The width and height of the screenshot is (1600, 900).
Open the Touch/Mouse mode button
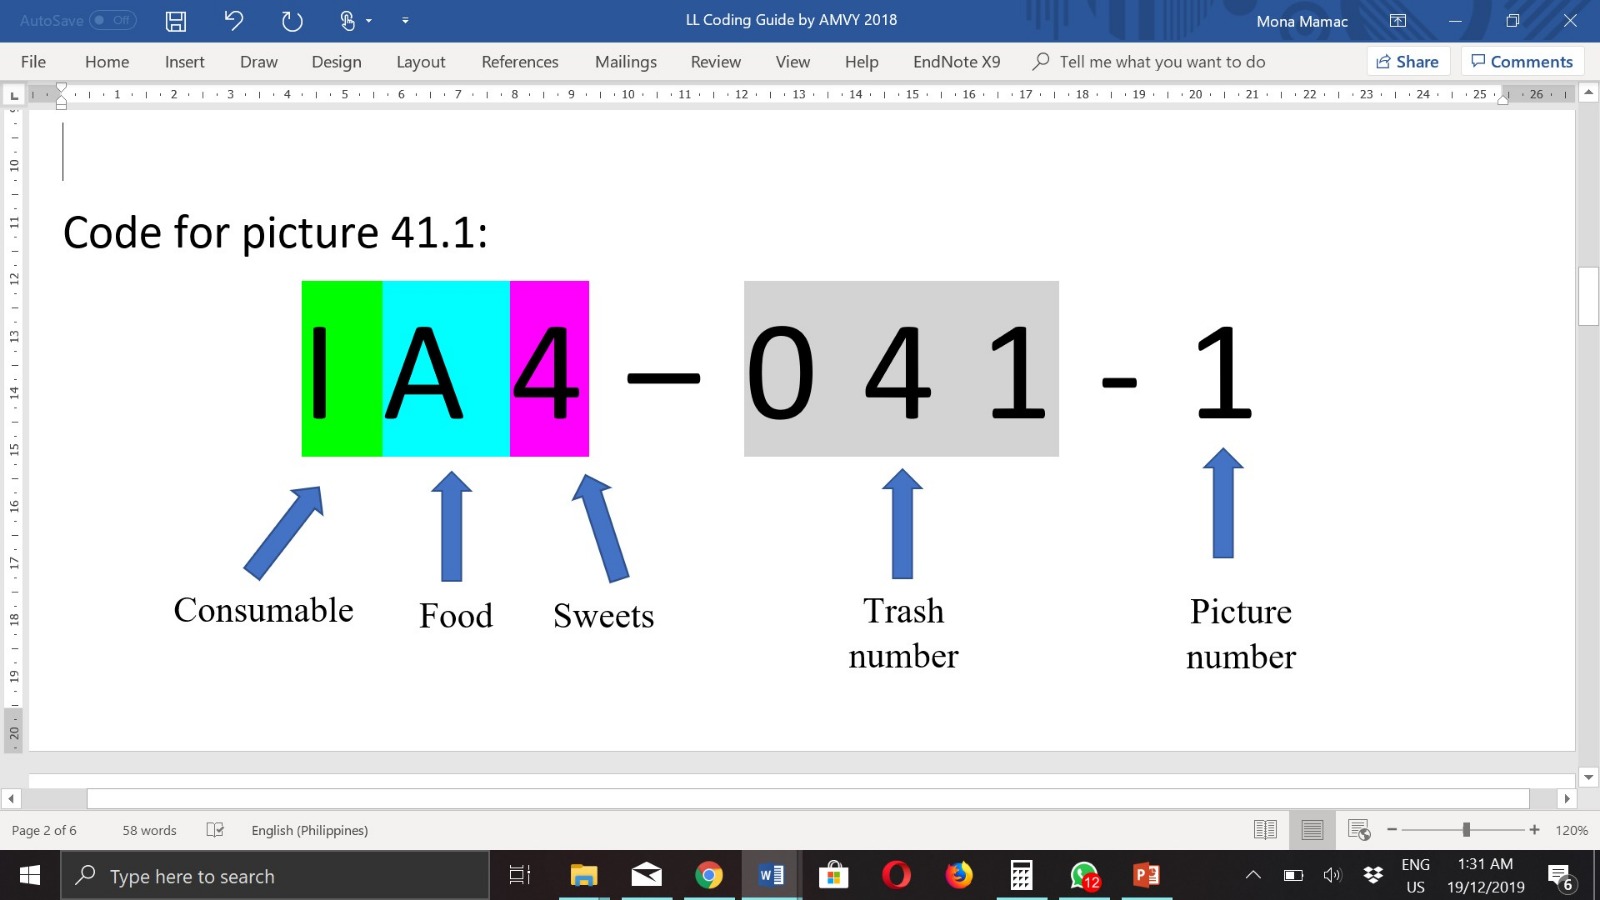tap(347, 21)
